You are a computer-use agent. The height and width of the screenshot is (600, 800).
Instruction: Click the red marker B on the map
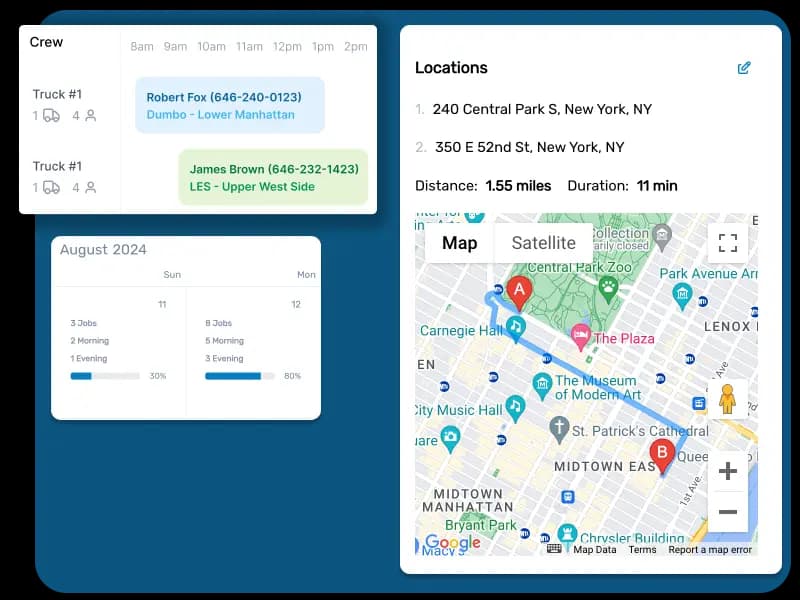662,456
